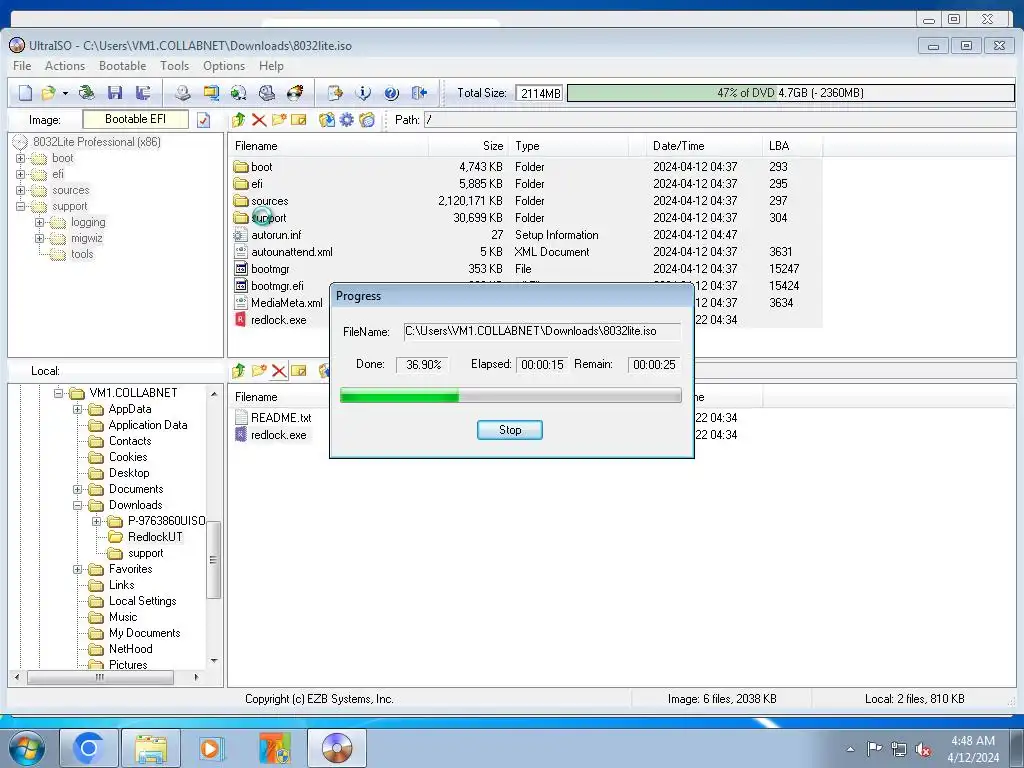Click the Open file toolbar icon
Viewport: 1024px width, 768px height.
(x=48, y=93)
